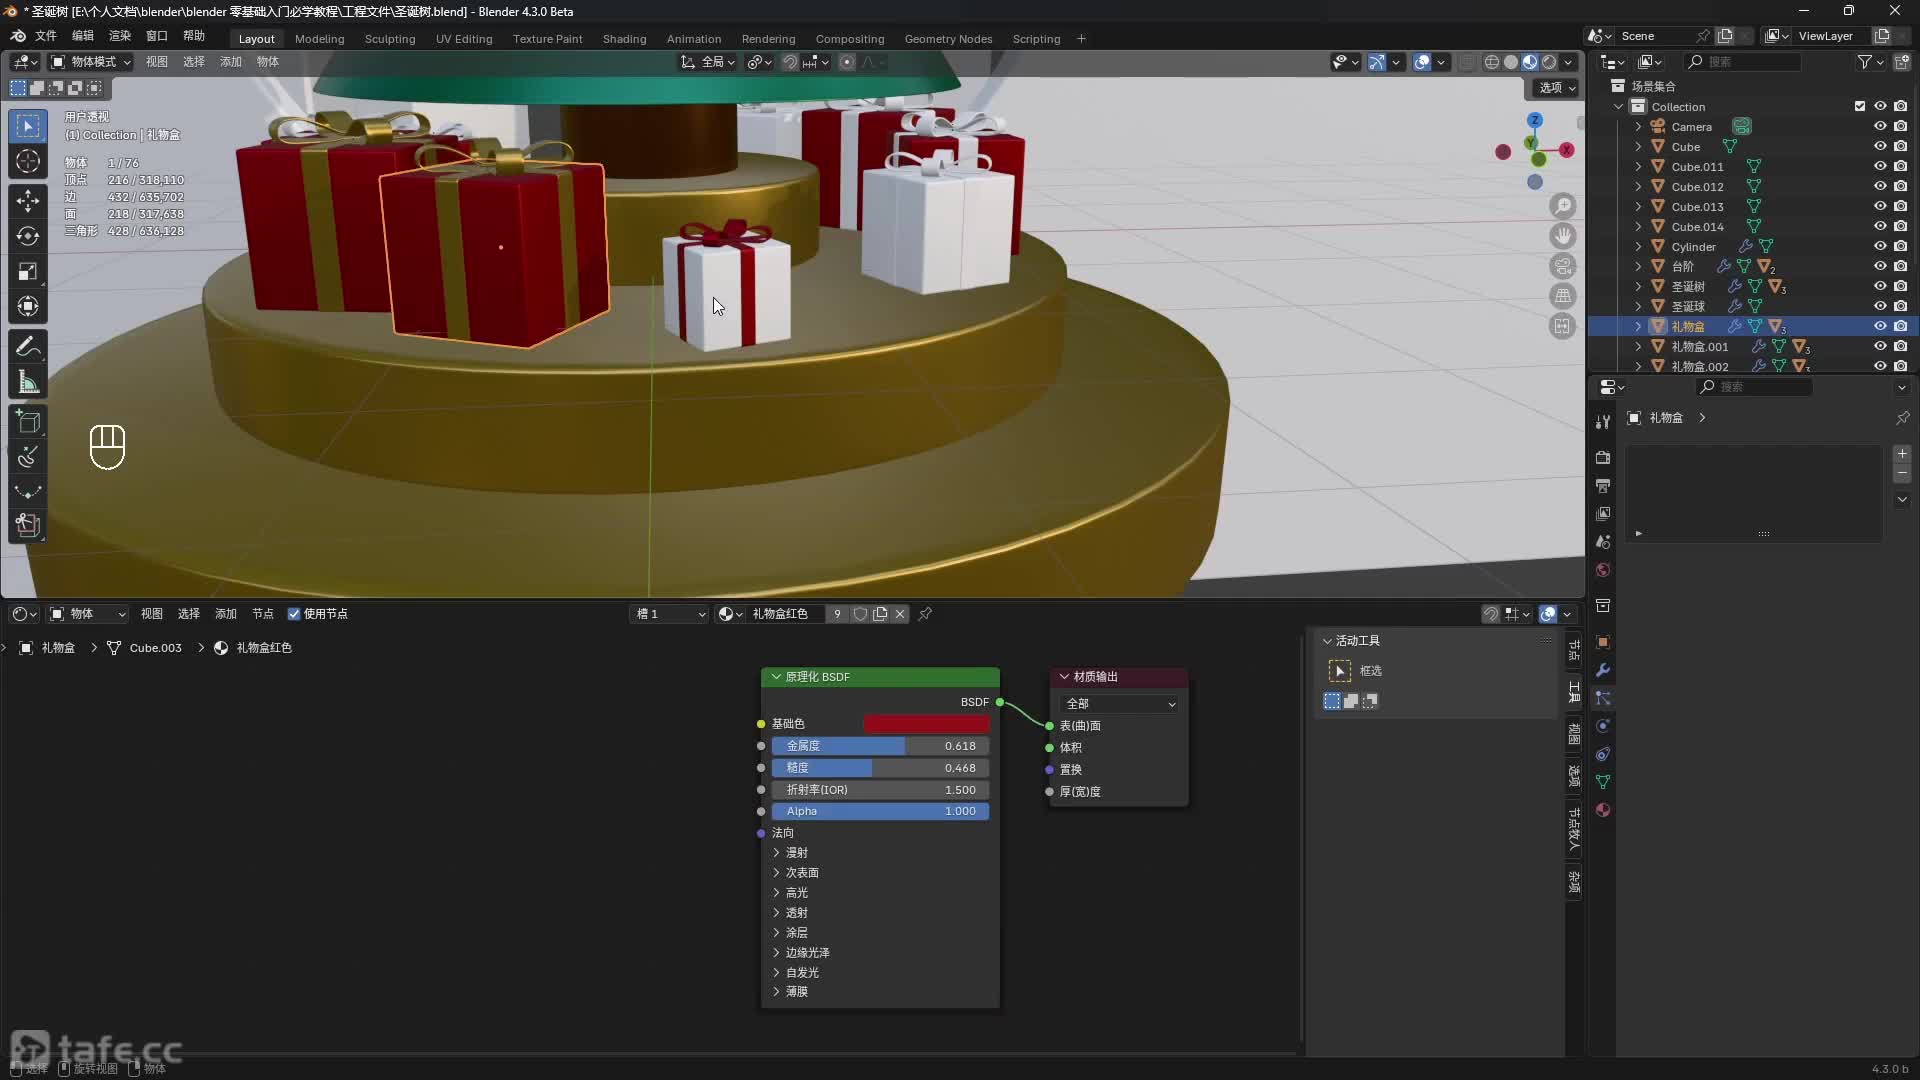The width and height of the screenshot is (1920, 1080).
Task: Click the camera view navigation icon
Action: point(1562,266)
